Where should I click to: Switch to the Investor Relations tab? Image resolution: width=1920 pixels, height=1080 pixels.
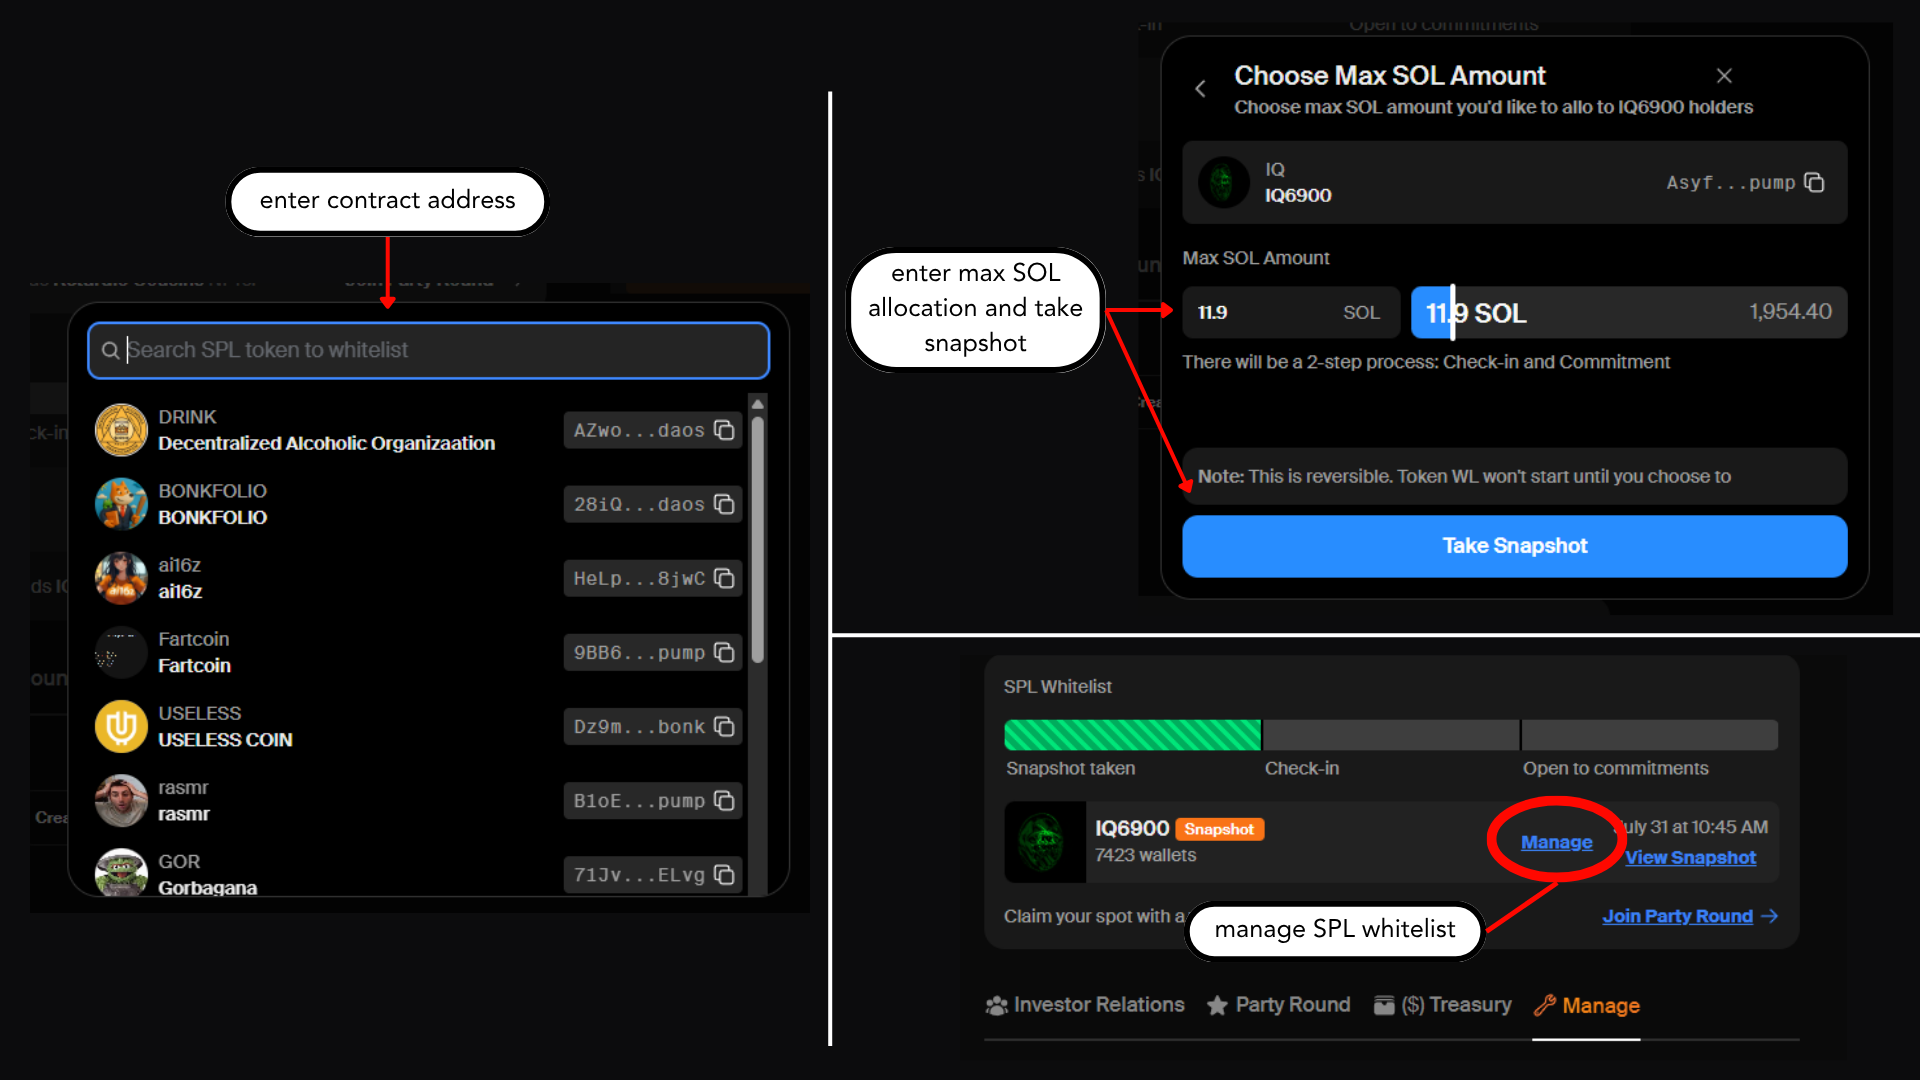pos(1085,1005)
